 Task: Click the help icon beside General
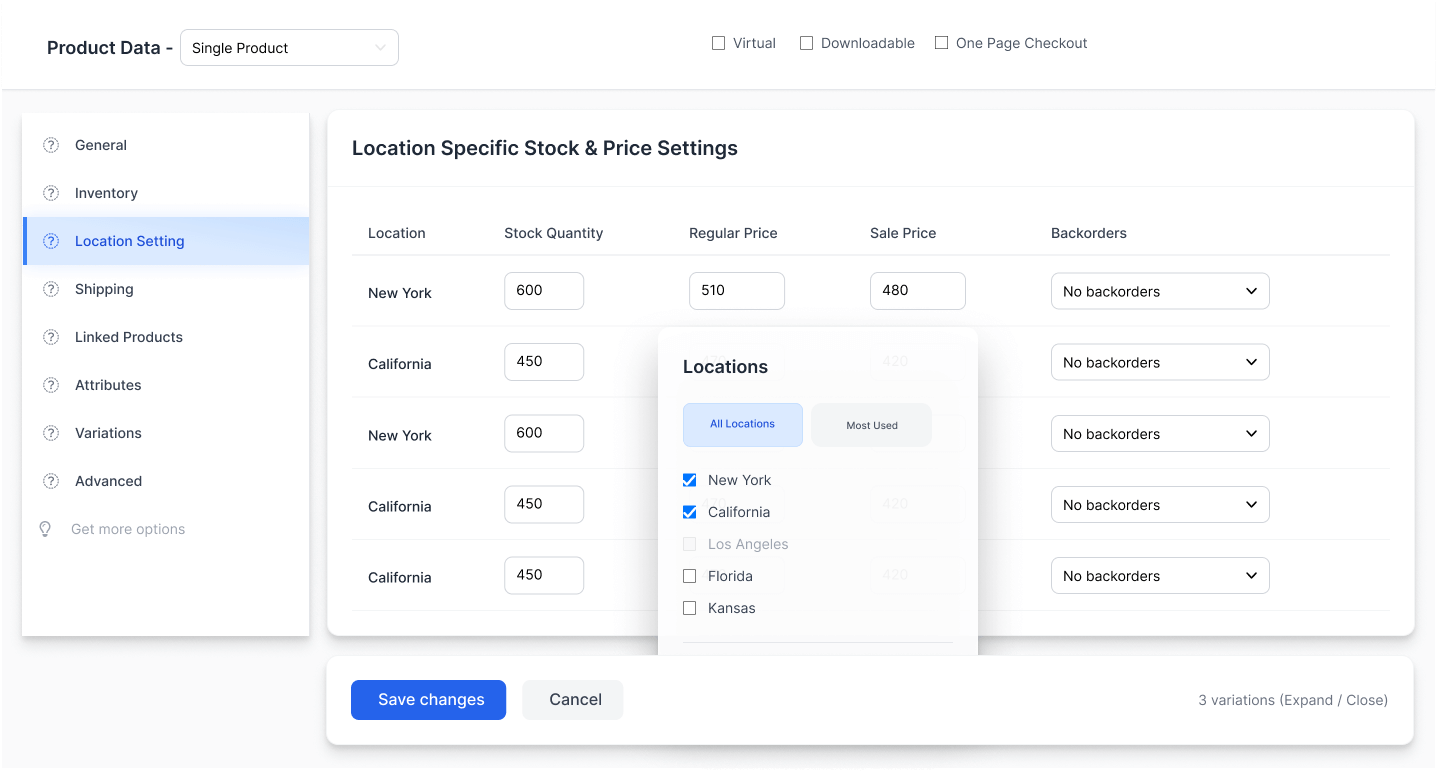51,145
